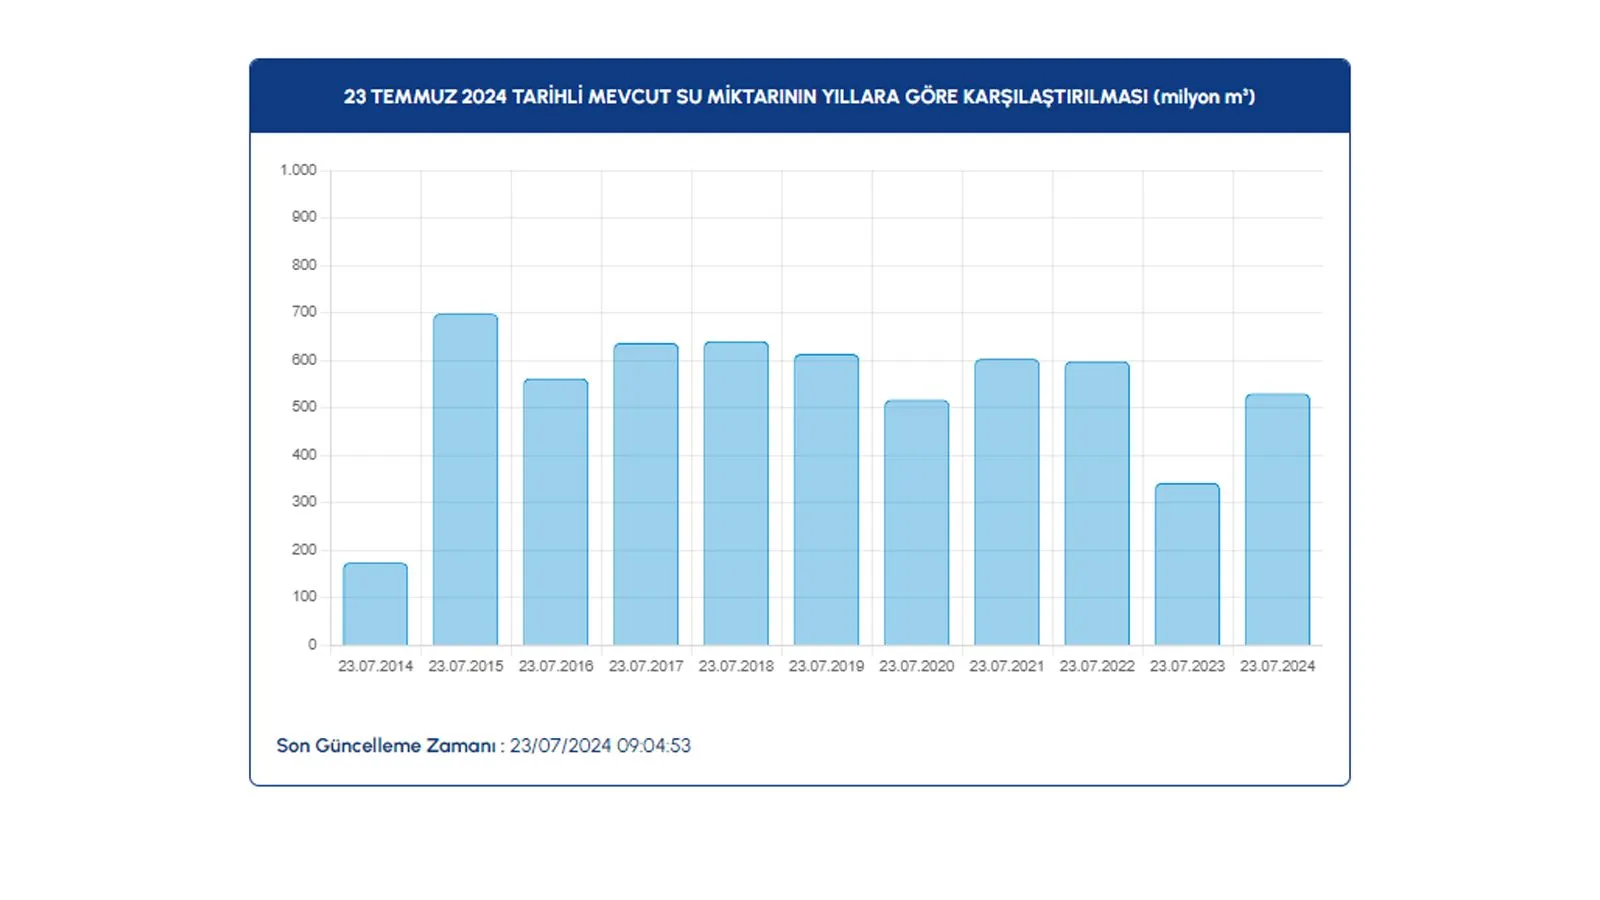The image size is (1600, 900).
Task: Select the short 23.07.2023 bar
Action: pyautogui.click(x=1187, y=565)
